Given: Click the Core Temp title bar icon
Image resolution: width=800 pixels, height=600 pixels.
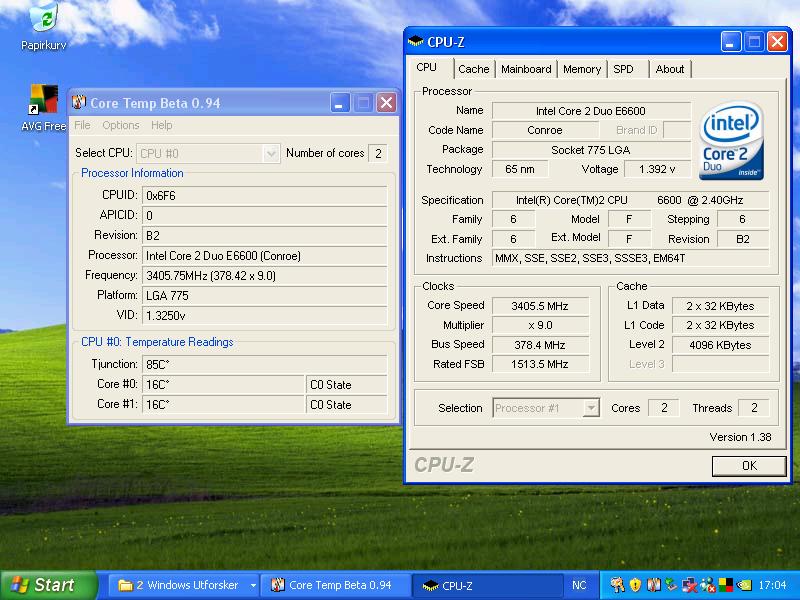Looking at the screenshot, I should click(79, 103).
